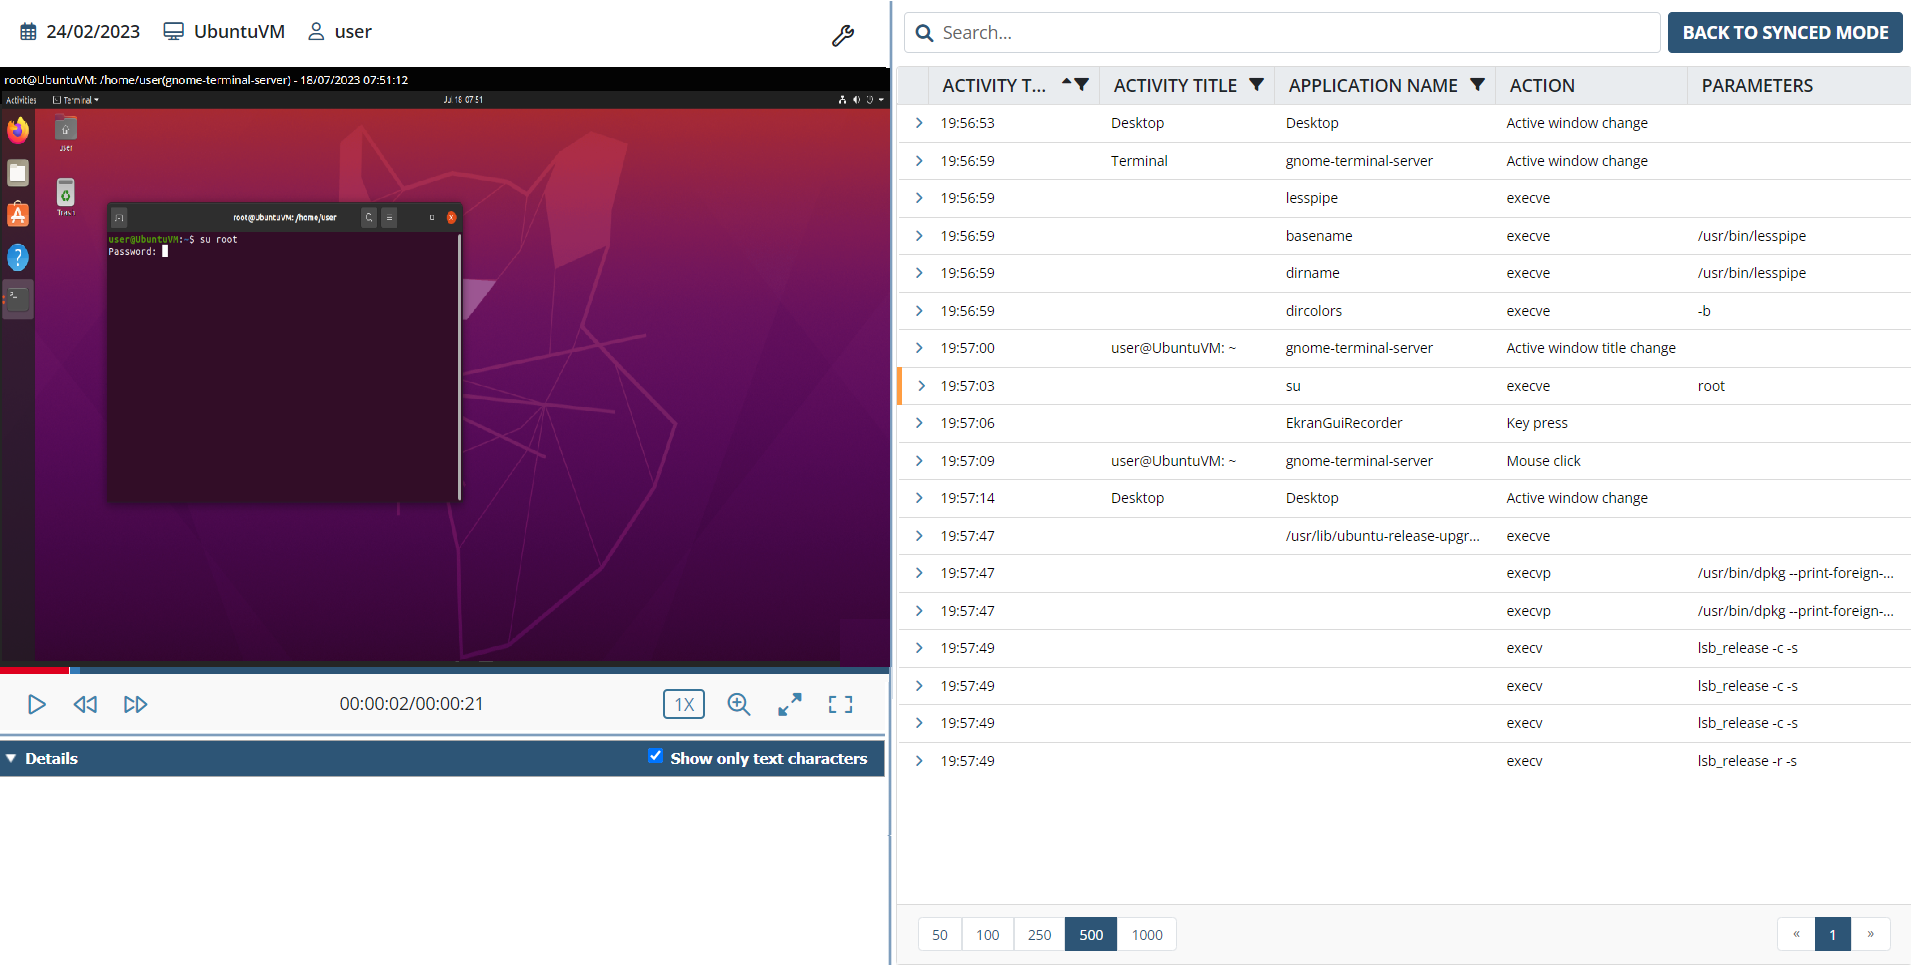
Task: Click the fast forward playback icon
Action: pos(135,704)
